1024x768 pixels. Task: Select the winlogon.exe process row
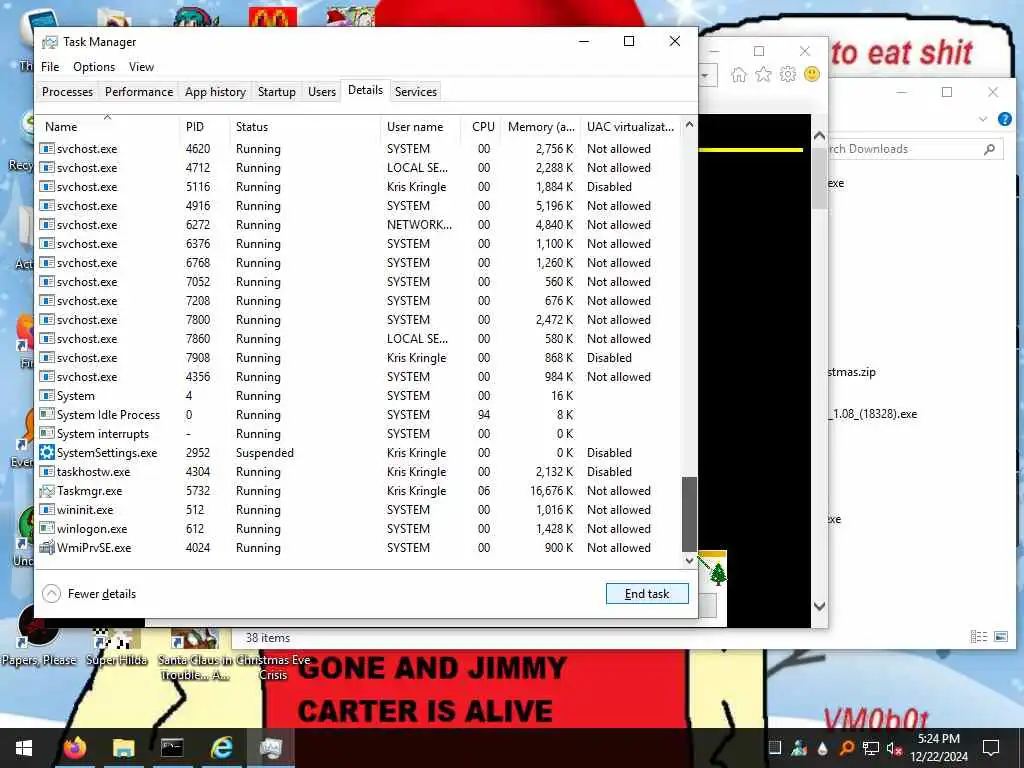click(360, 529)
